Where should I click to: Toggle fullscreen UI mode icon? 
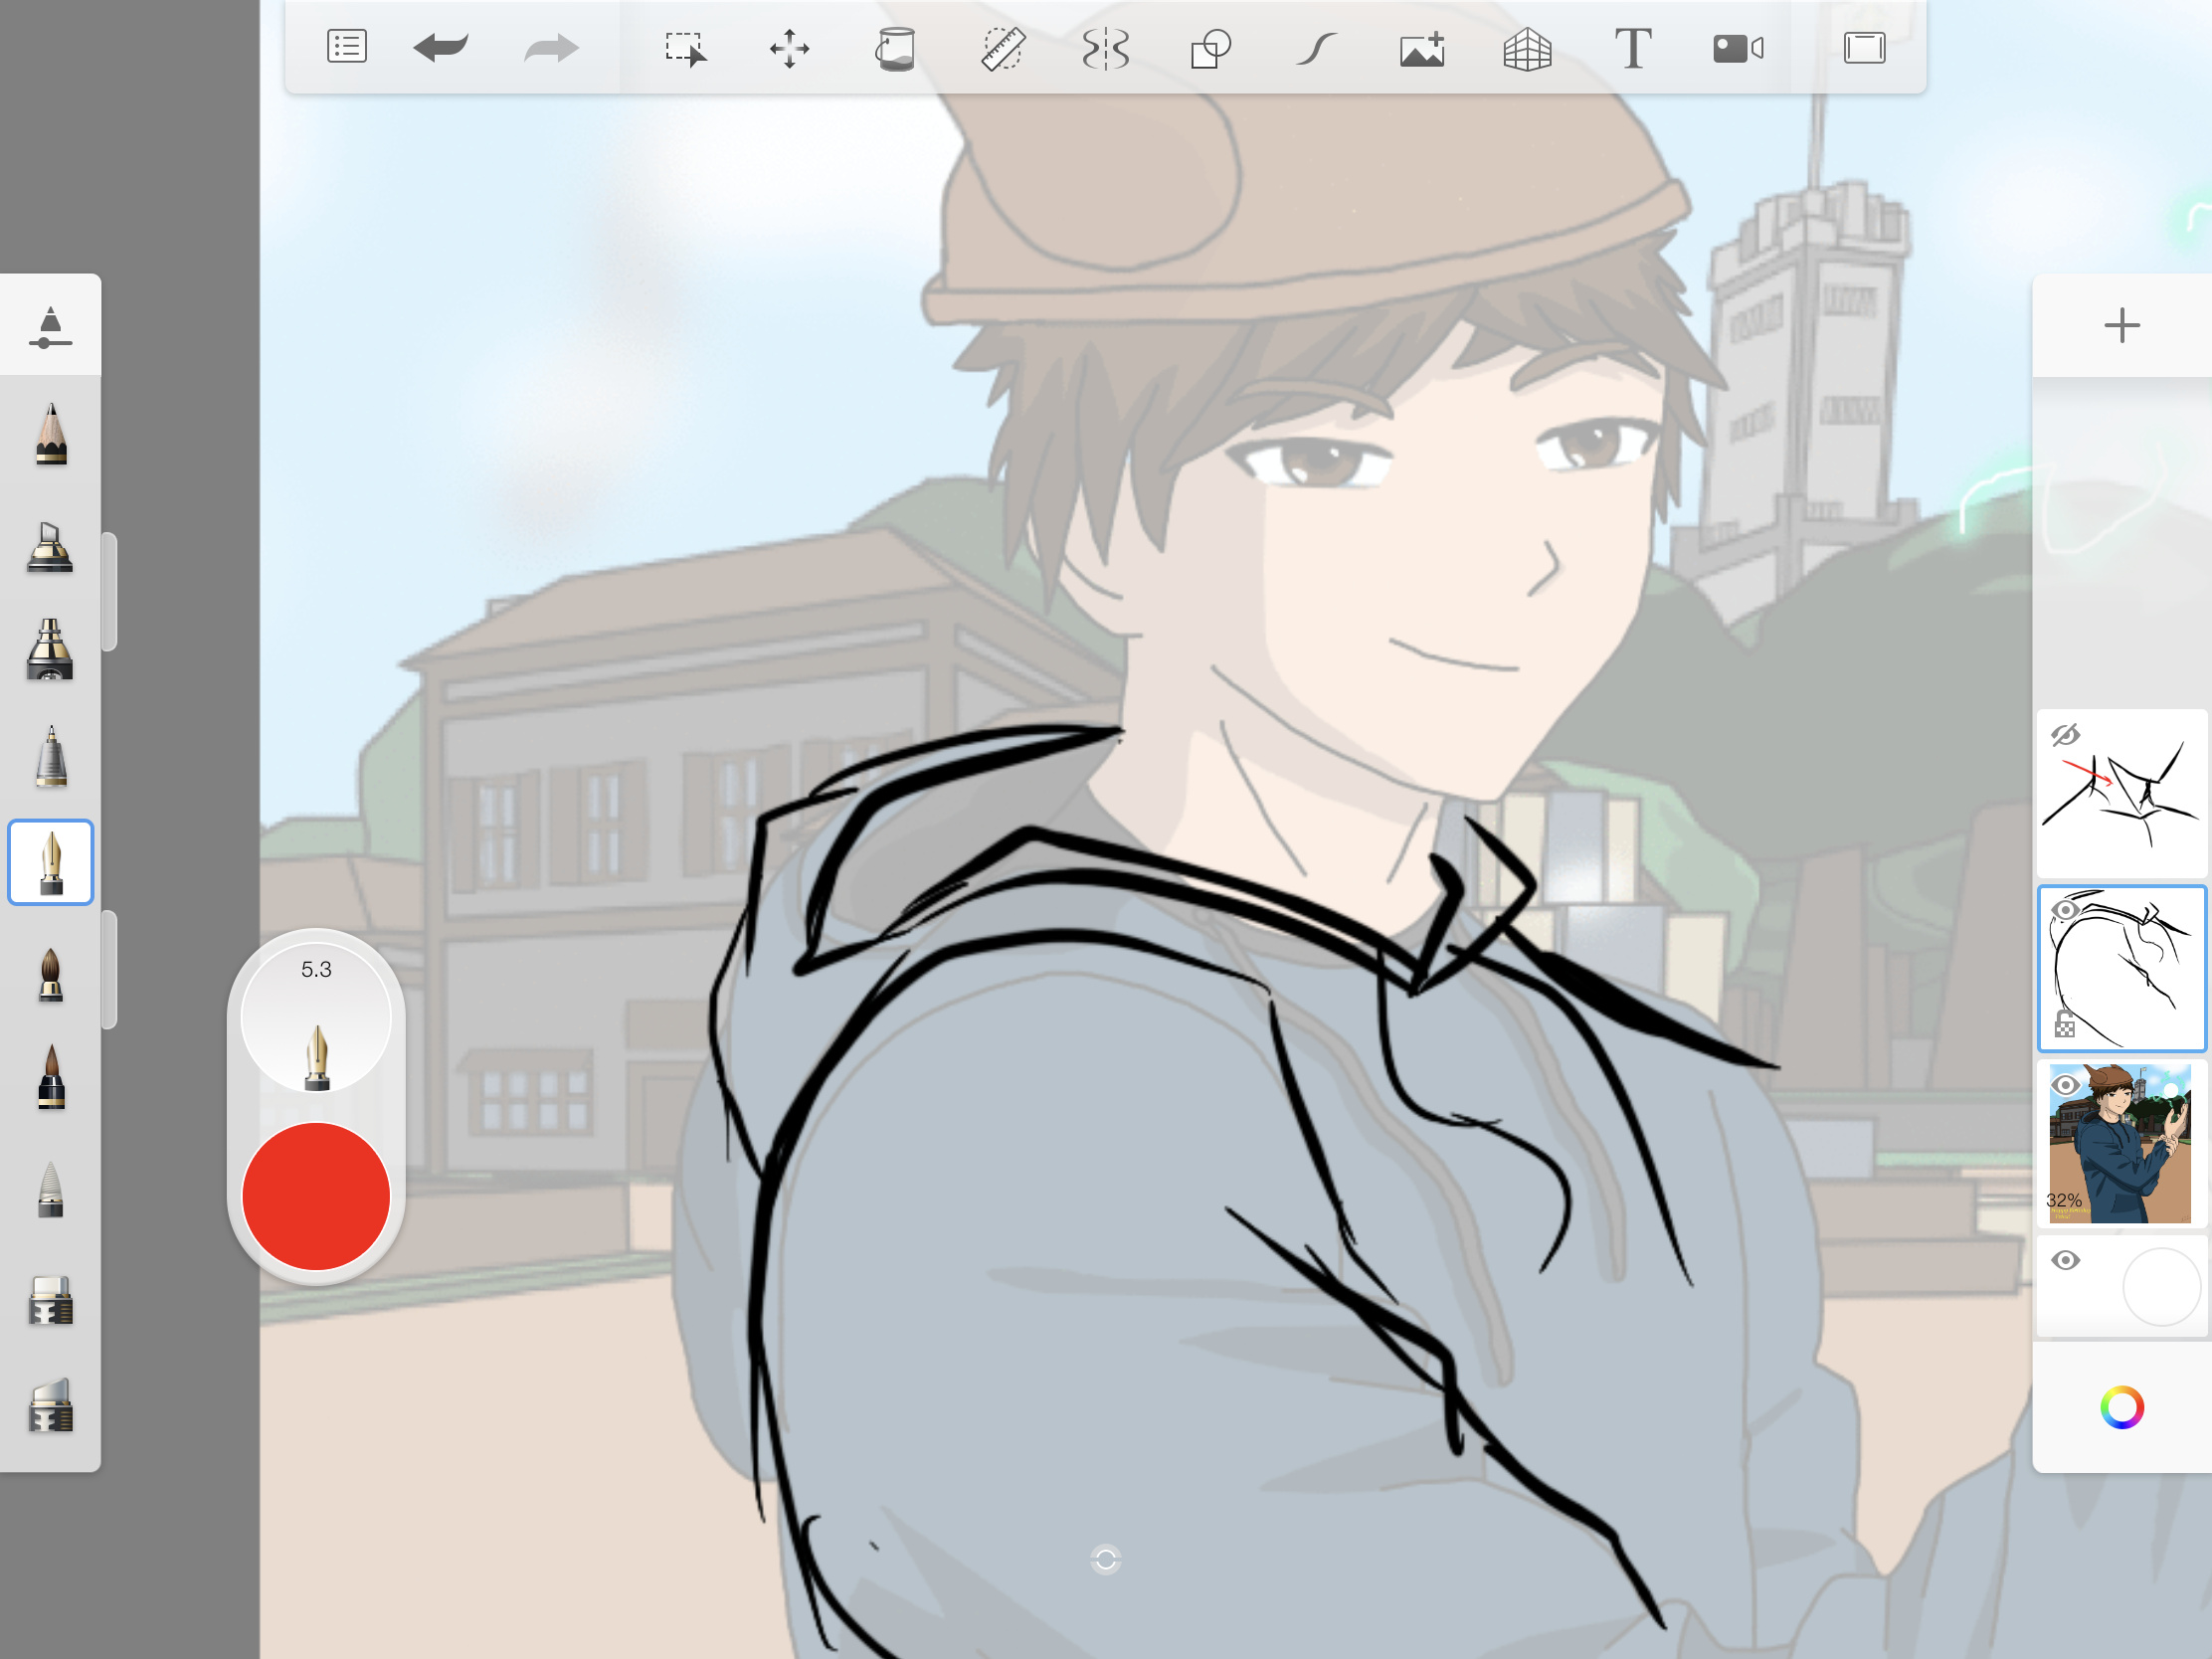point(1864,48)
